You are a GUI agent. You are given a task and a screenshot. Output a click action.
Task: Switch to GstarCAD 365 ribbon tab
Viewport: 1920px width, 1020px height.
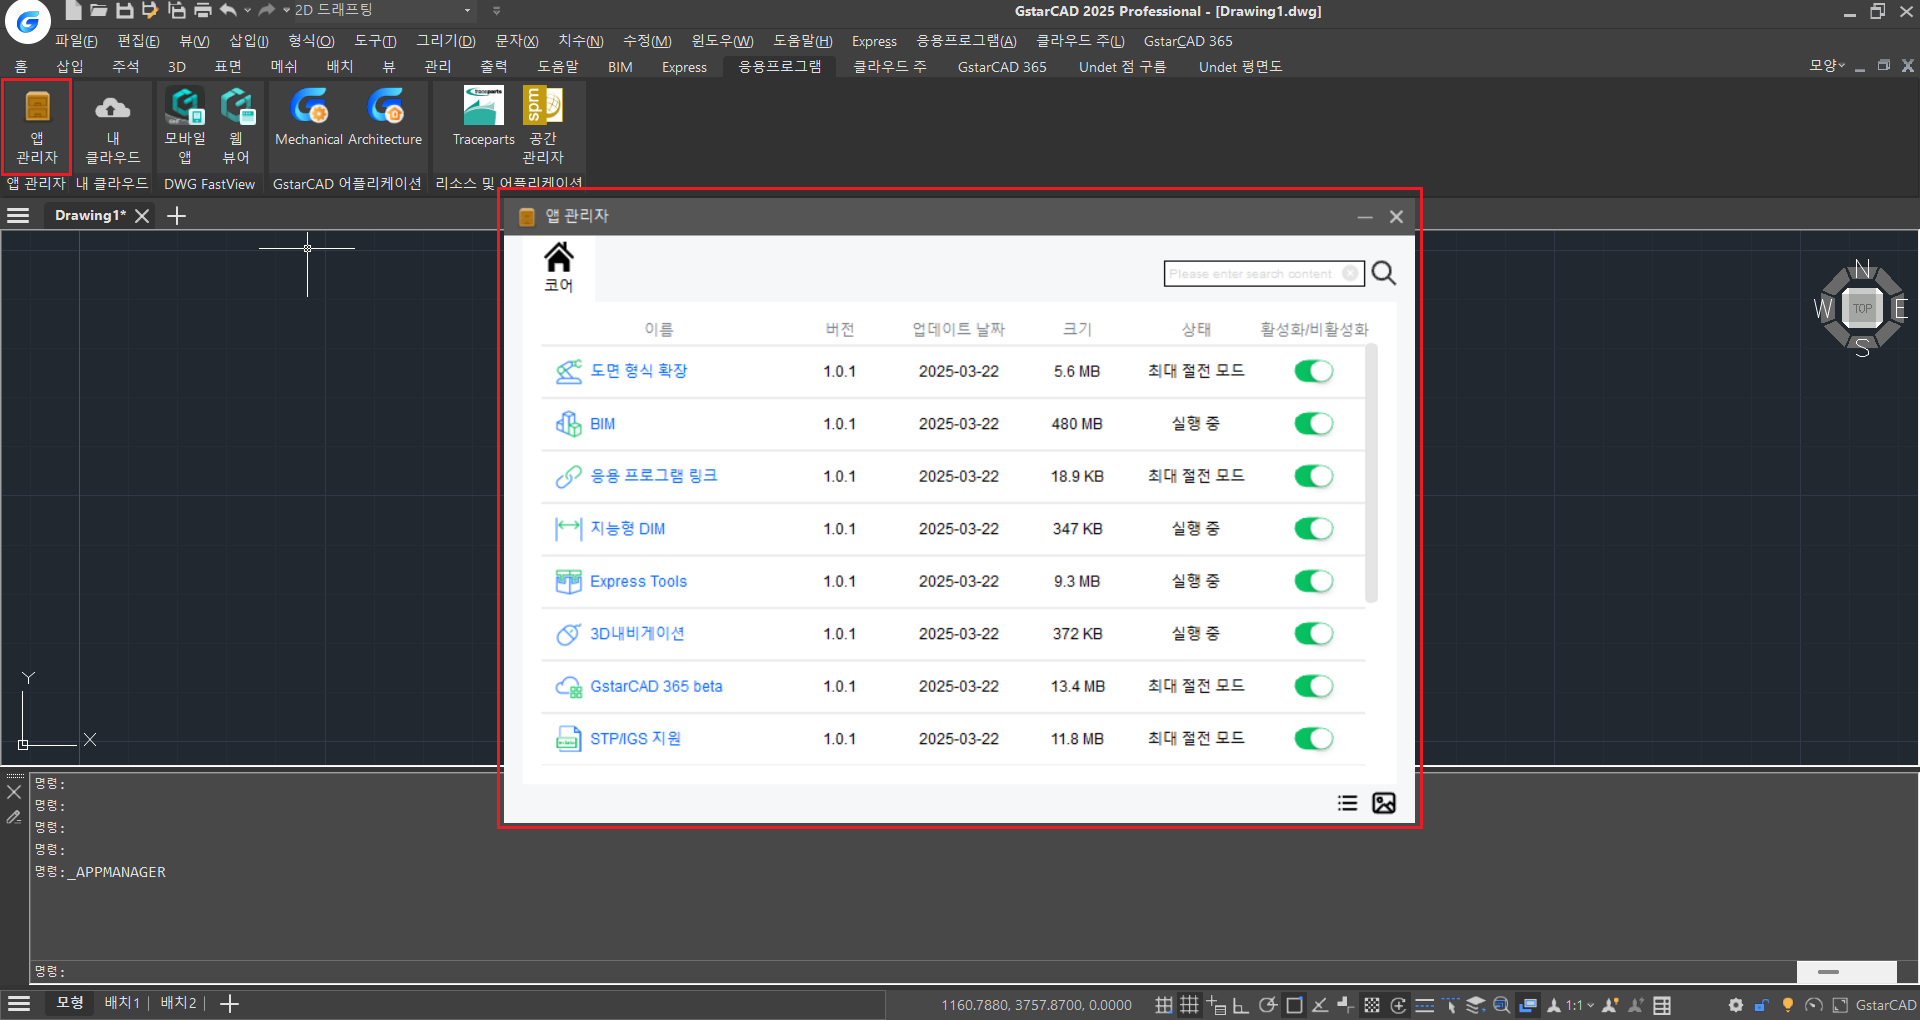click(1002, 66)
